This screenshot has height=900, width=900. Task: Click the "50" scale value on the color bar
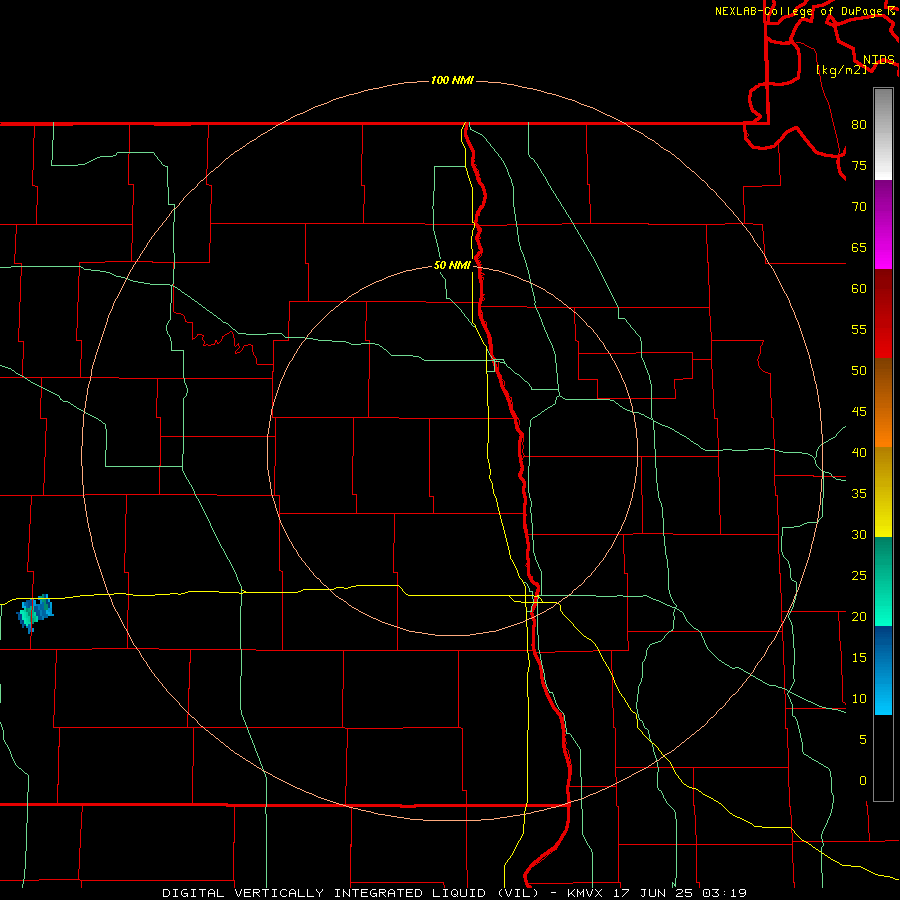[859, 370]
